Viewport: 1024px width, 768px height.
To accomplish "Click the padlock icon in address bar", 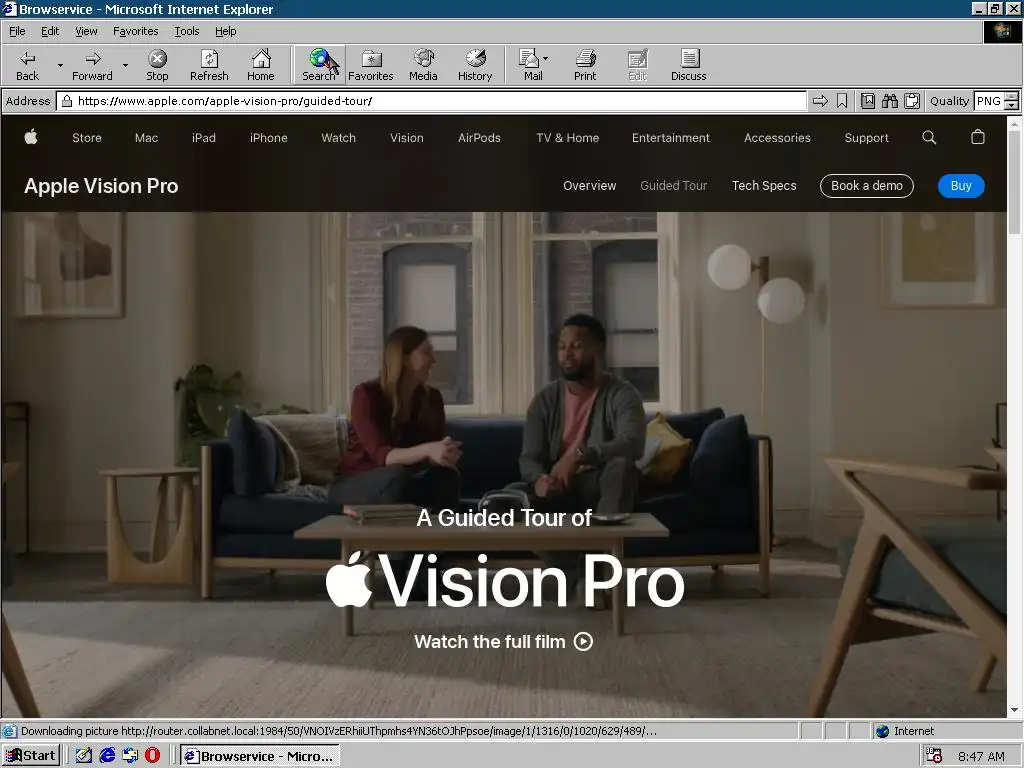I will pyautogui.click(x=67, y=101).
